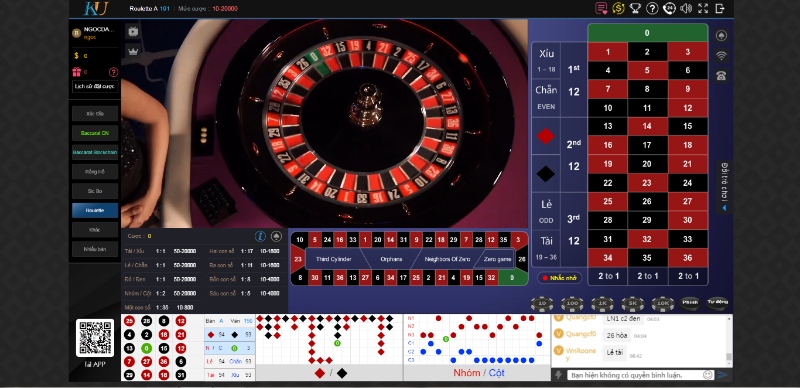Click the spade icon in payout panel
800x388 pixels.
[276, 236]
